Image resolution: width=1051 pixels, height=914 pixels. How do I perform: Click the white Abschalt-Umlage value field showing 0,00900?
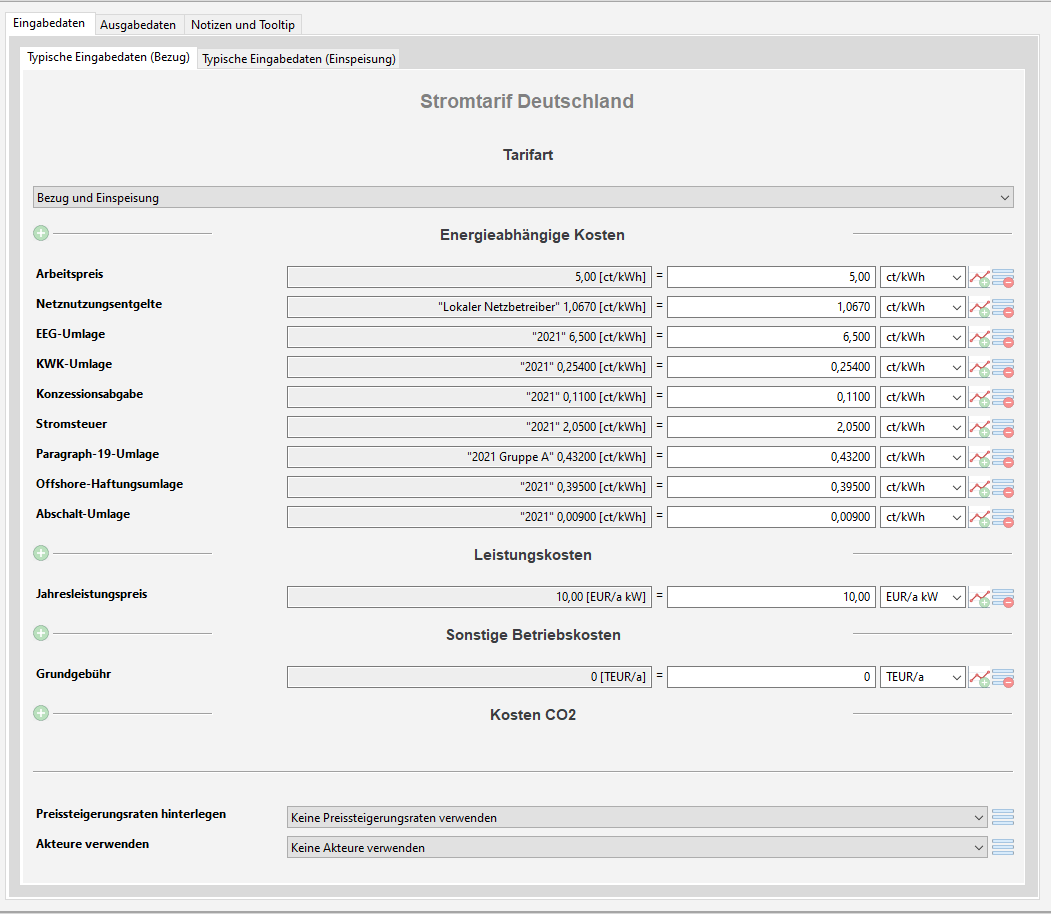click(771, 517)
